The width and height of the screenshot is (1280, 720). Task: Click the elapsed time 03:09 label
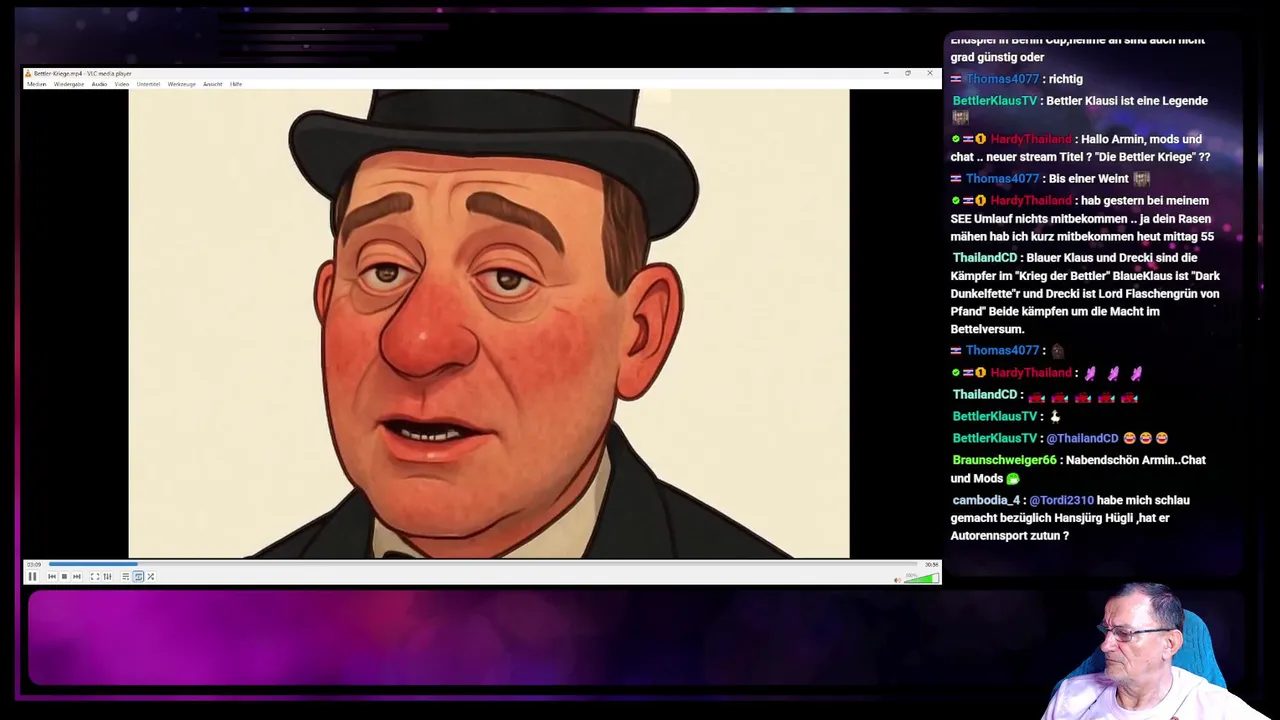tap(34, 564)
